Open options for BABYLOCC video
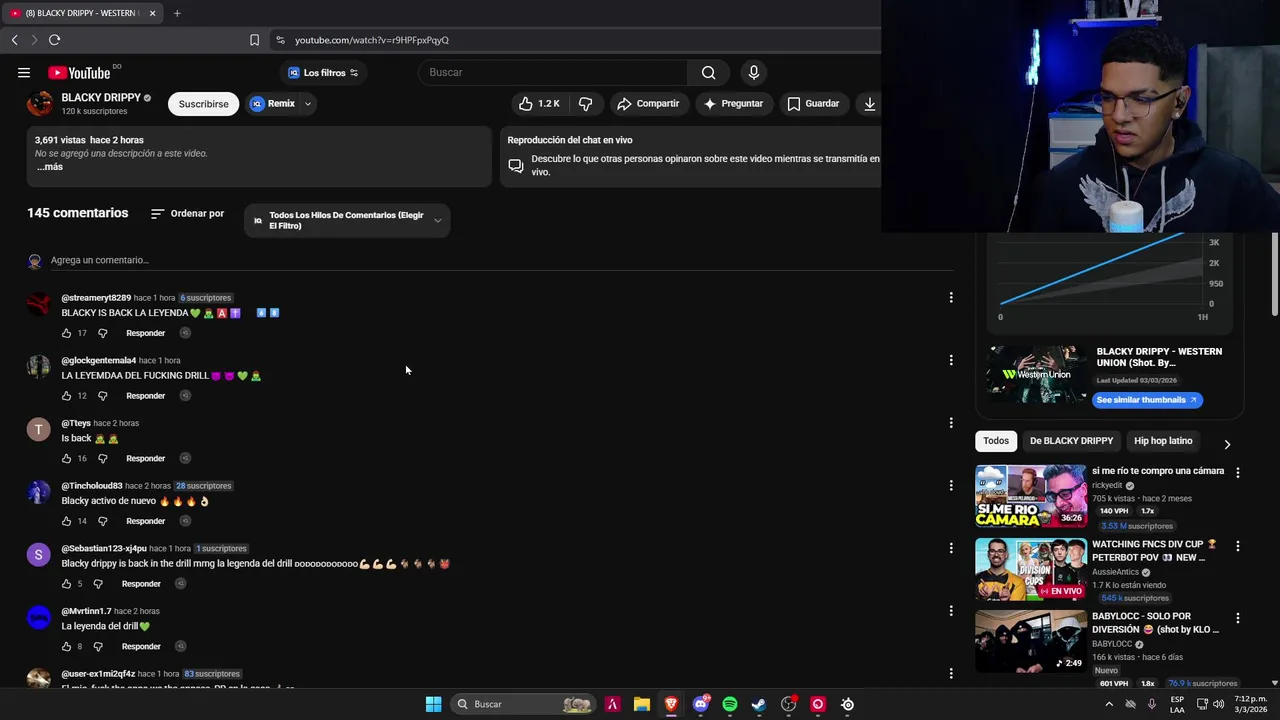This screenshot has height=720, width=1280. 1238,618
